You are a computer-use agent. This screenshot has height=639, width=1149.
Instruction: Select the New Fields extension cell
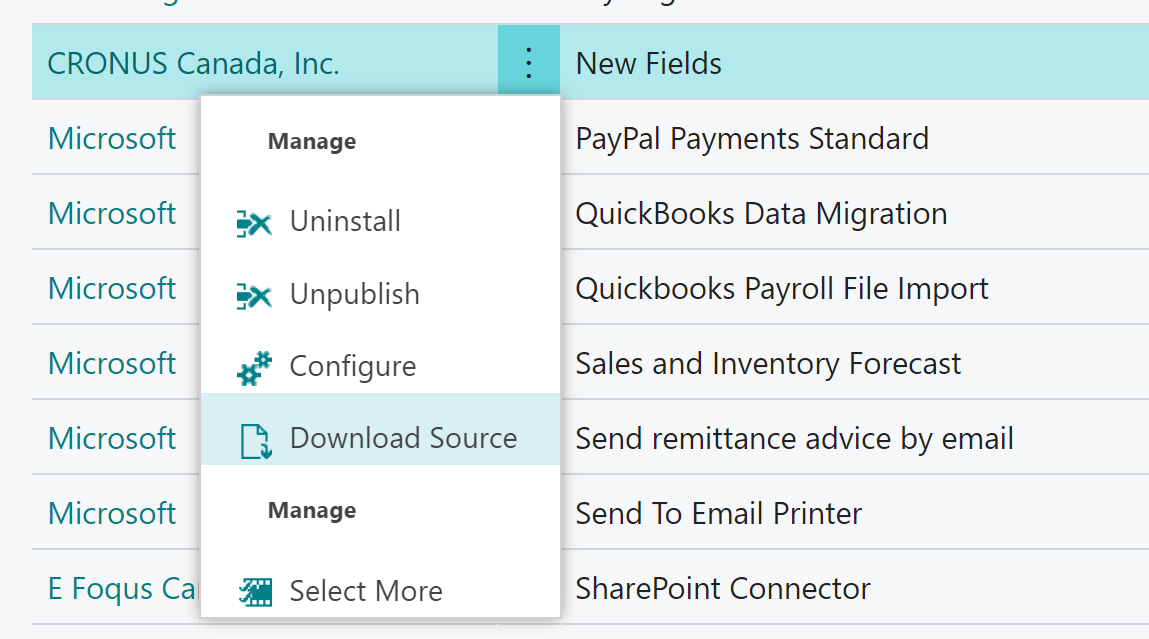(x=854, y=63)
